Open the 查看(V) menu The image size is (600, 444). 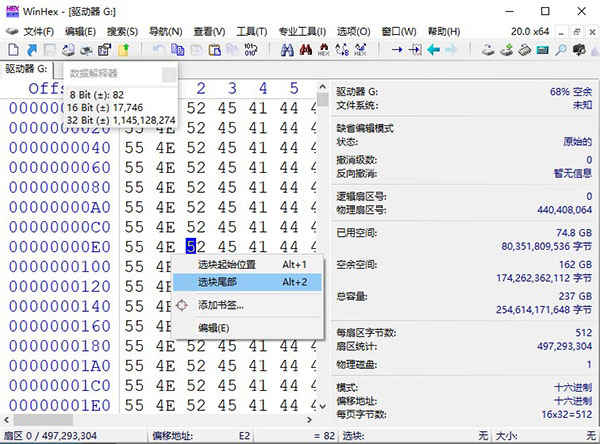[x=209, y=31]
